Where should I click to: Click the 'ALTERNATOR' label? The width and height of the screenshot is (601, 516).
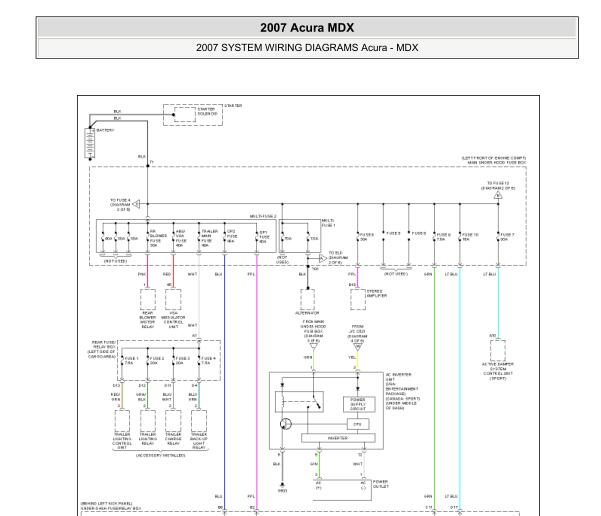(x=307, y=313)
